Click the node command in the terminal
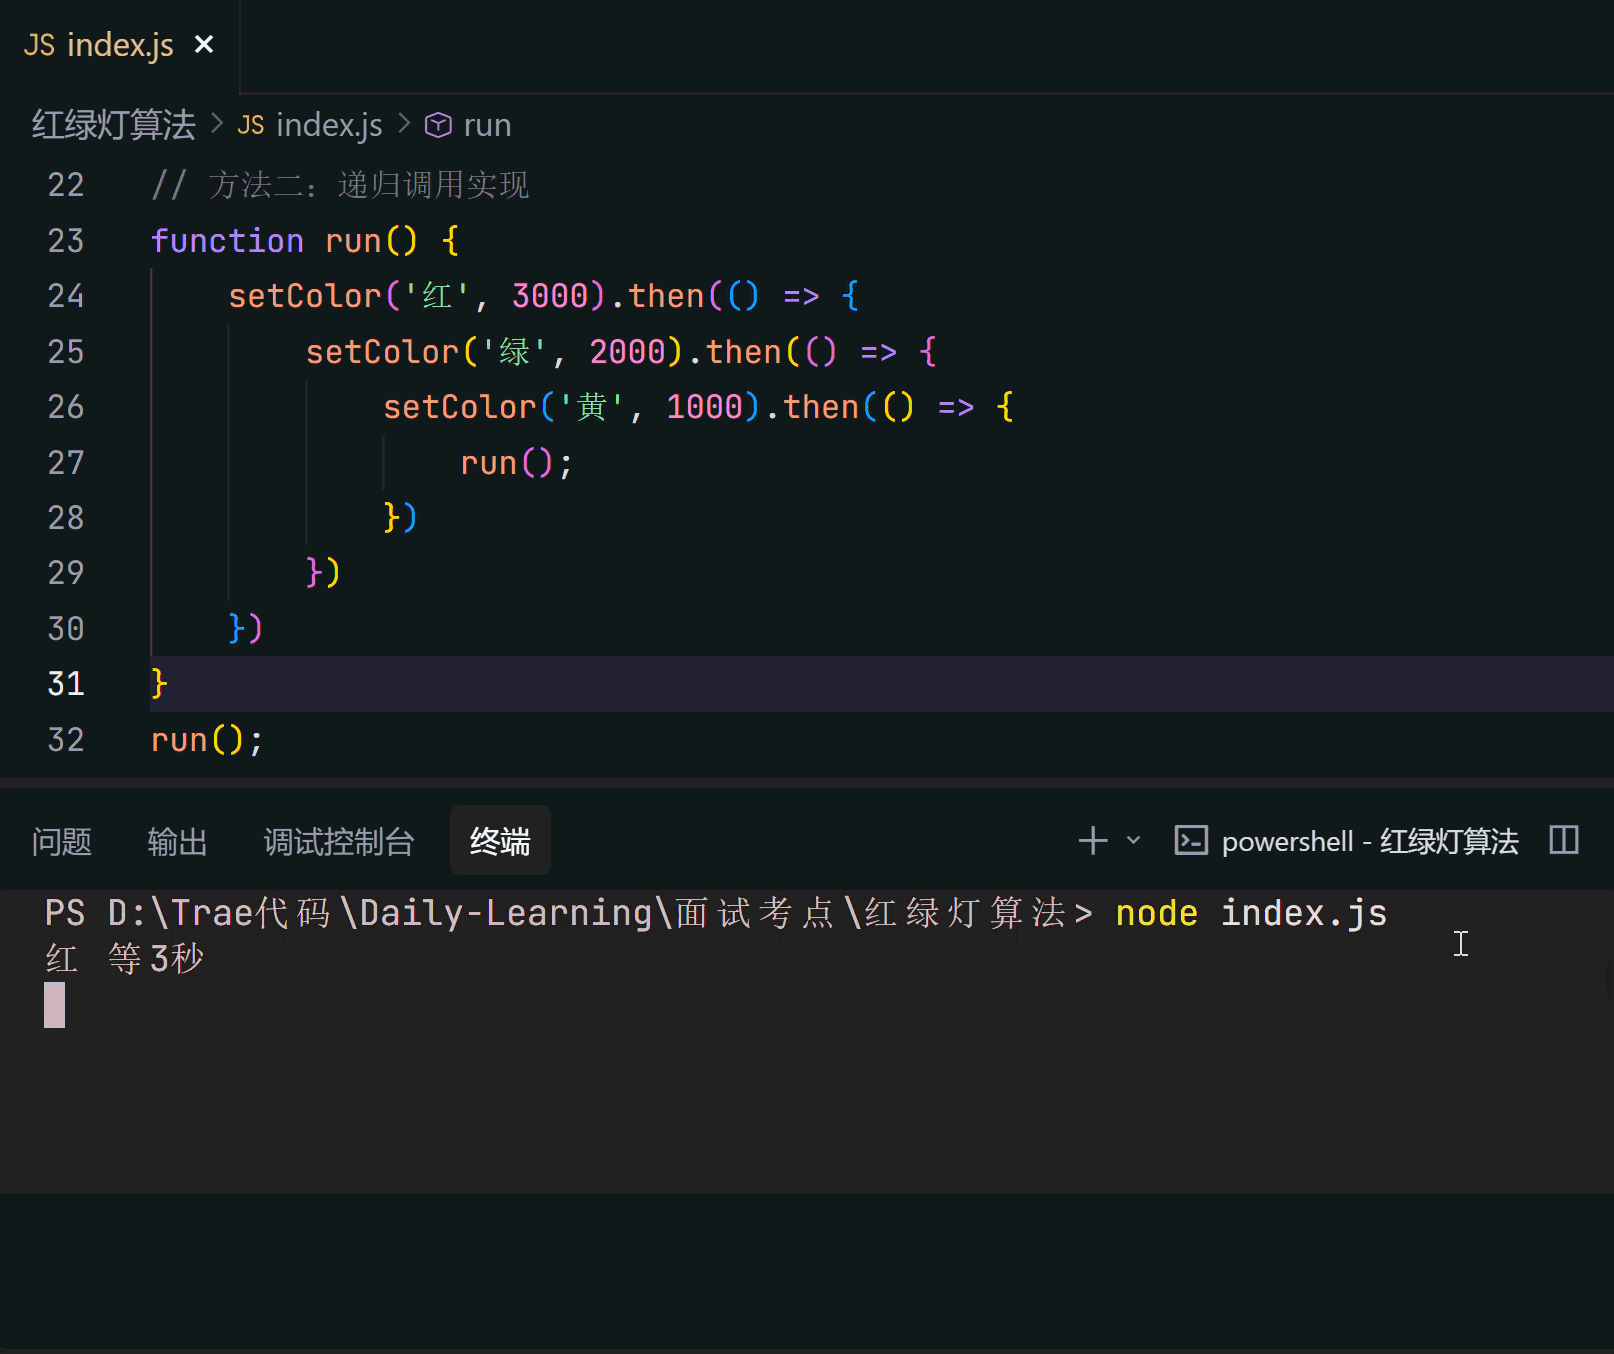 (1157, 913)
